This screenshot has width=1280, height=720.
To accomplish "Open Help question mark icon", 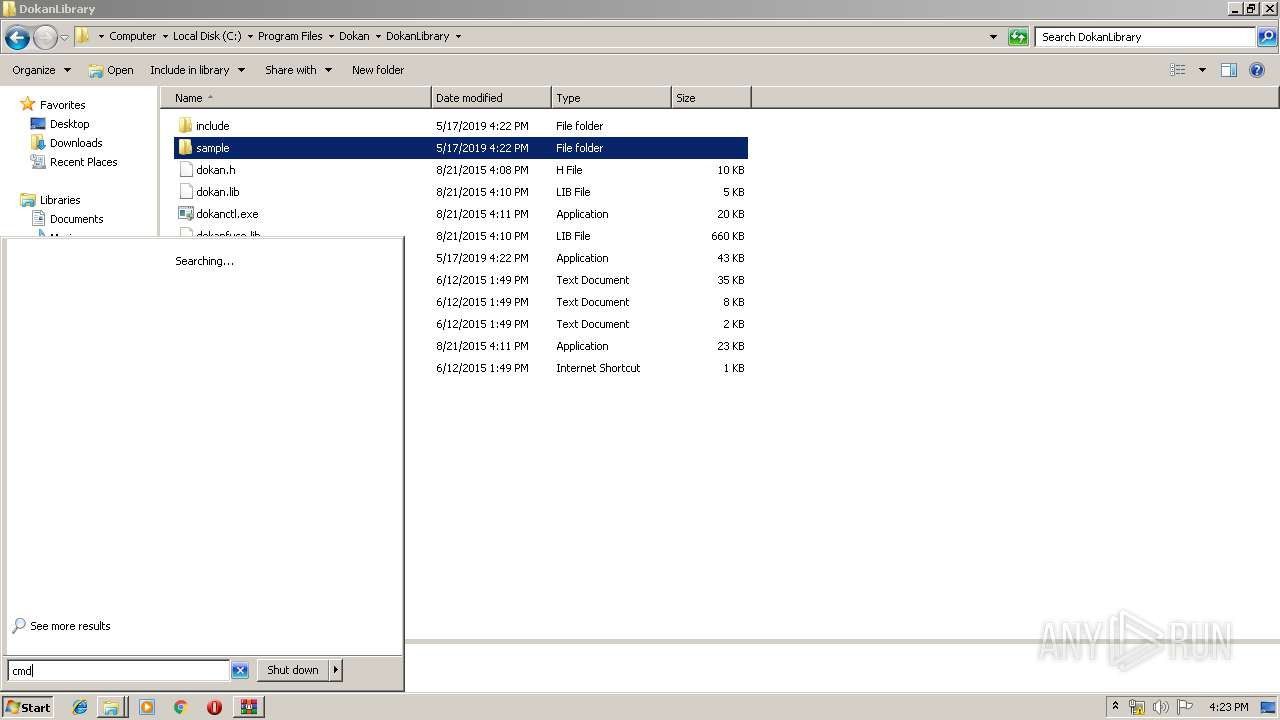I will tap(1257, 70).
